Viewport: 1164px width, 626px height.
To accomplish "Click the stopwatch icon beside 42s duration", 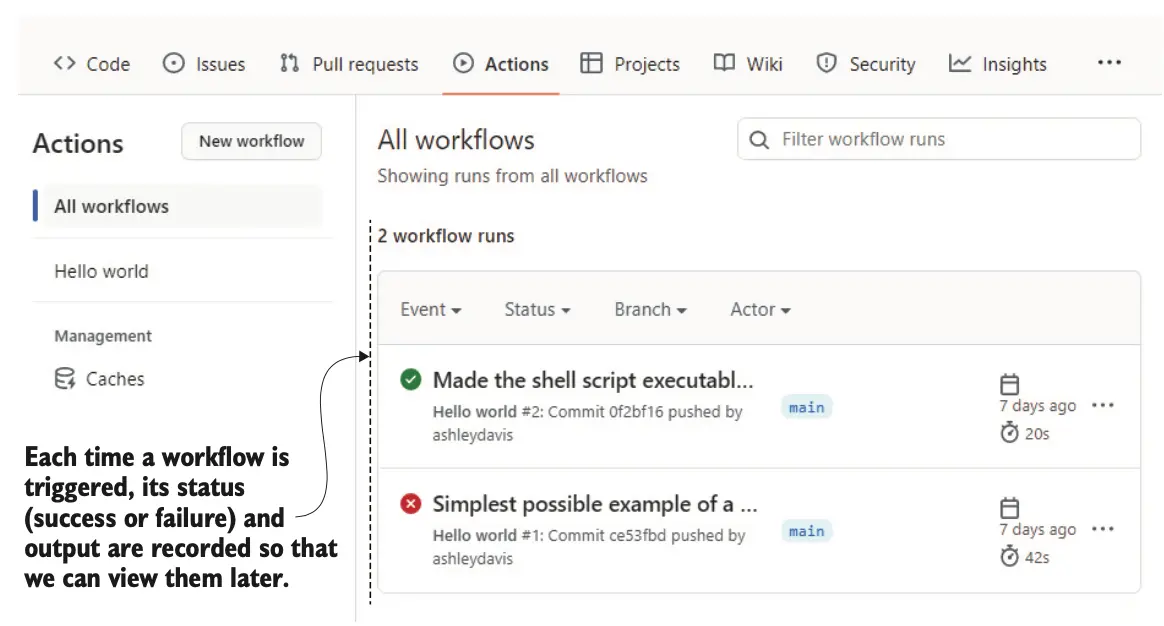I will pyautogui.click(x=1010, y=557).
